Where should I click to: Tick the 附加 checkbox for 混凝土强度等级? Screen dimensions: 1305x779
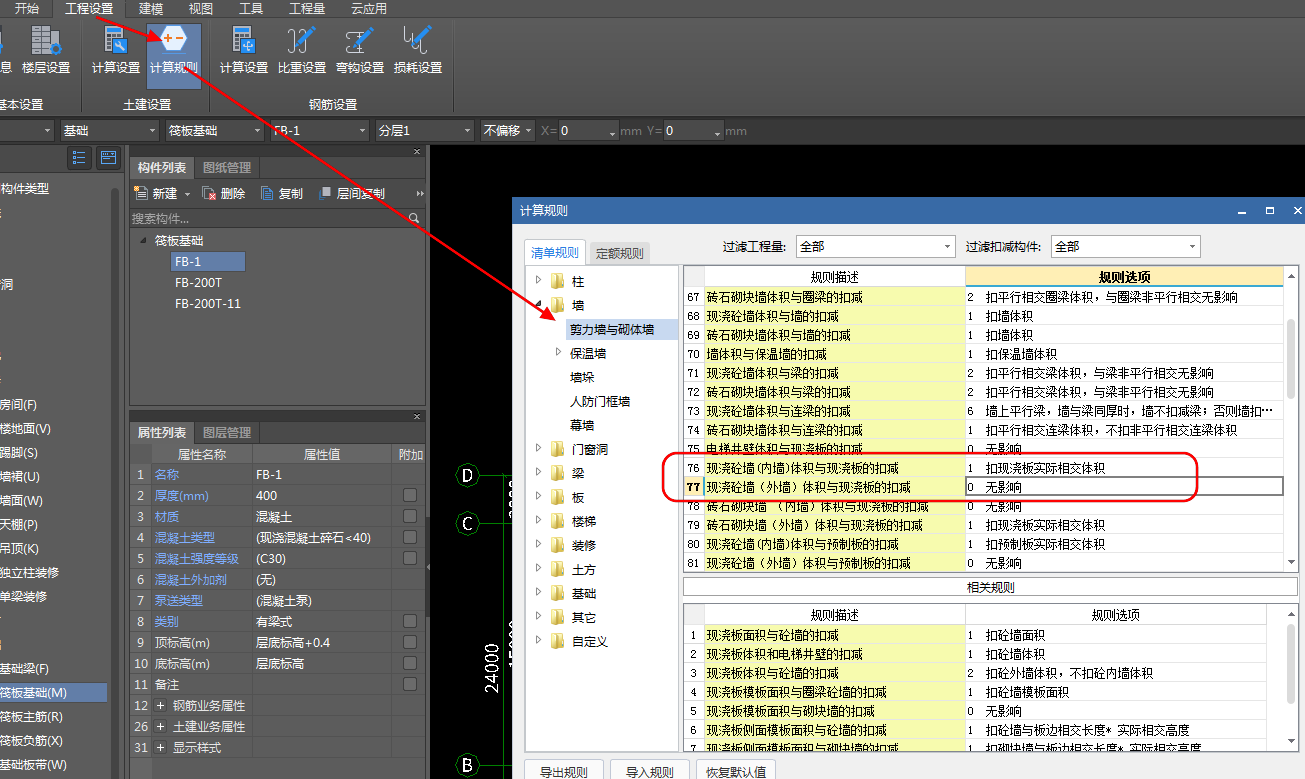tap(410, 559)
